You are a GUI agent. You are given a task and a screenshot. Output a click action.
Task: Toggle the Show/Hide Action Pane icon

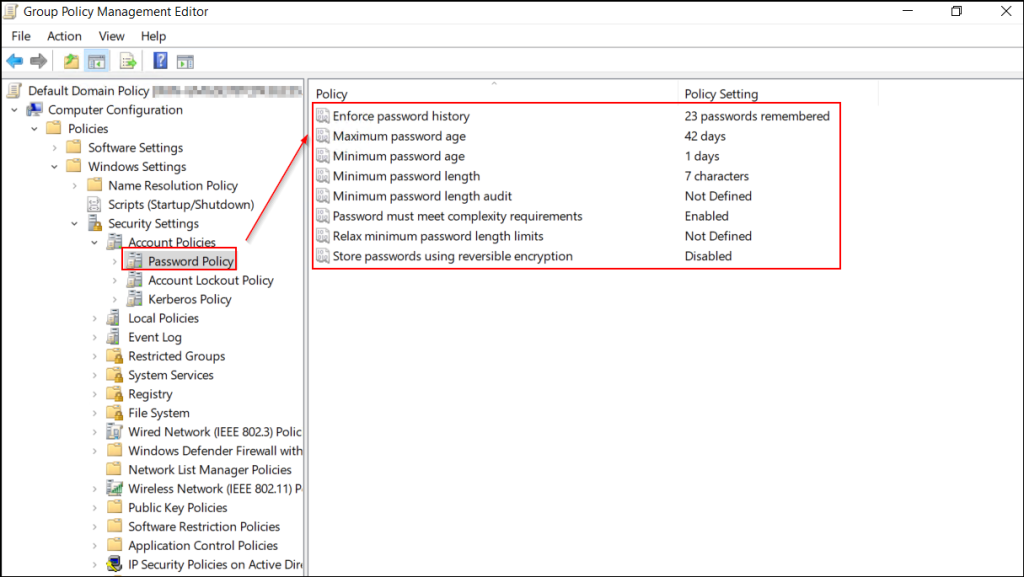pyautogui.click(x=184, y=60)
